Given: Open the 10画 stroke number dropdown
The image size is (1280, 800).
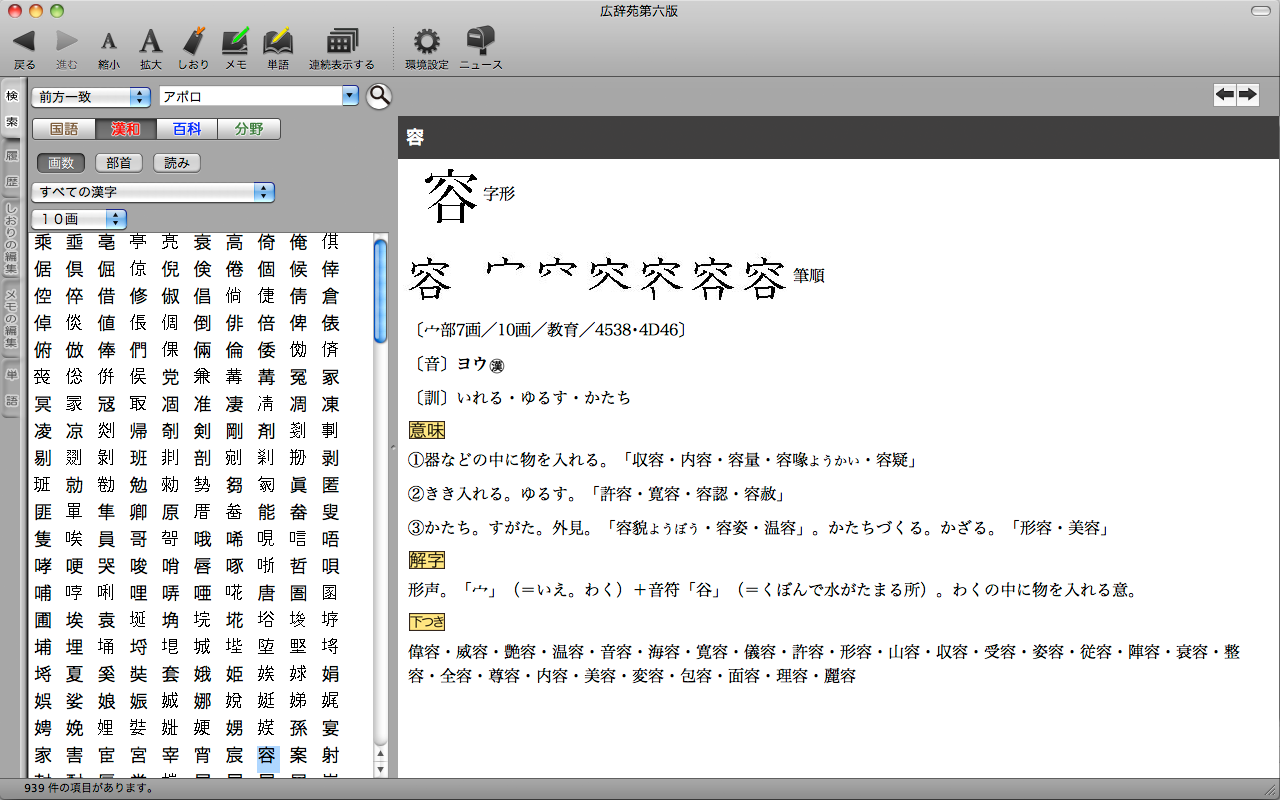Looking at the screenshot, I should pyautogui.click(x=79, y=219).
